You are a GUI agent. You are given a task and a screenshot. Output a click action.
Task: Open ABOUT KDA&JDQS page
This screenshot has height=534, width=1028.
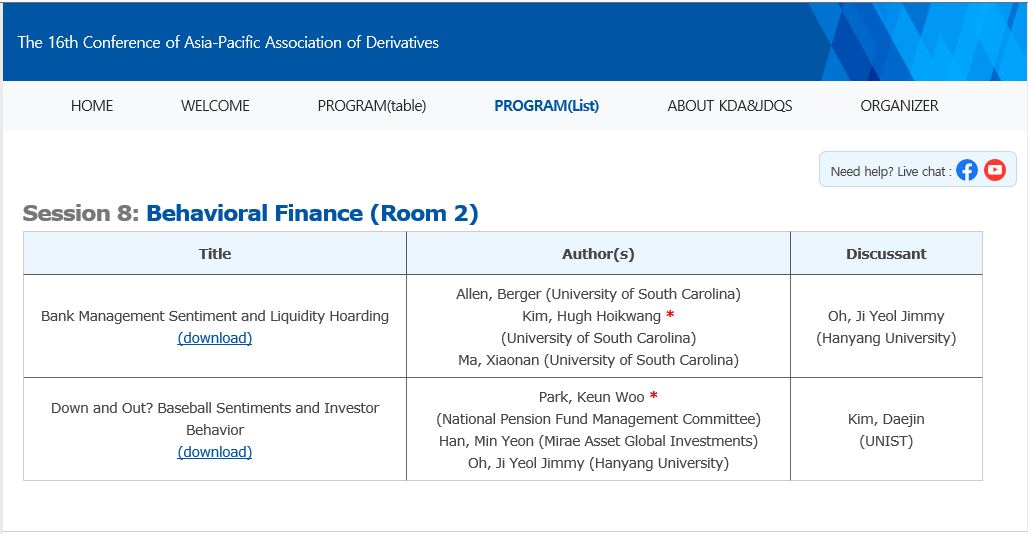pyautogui.click(x=730, y=105)
